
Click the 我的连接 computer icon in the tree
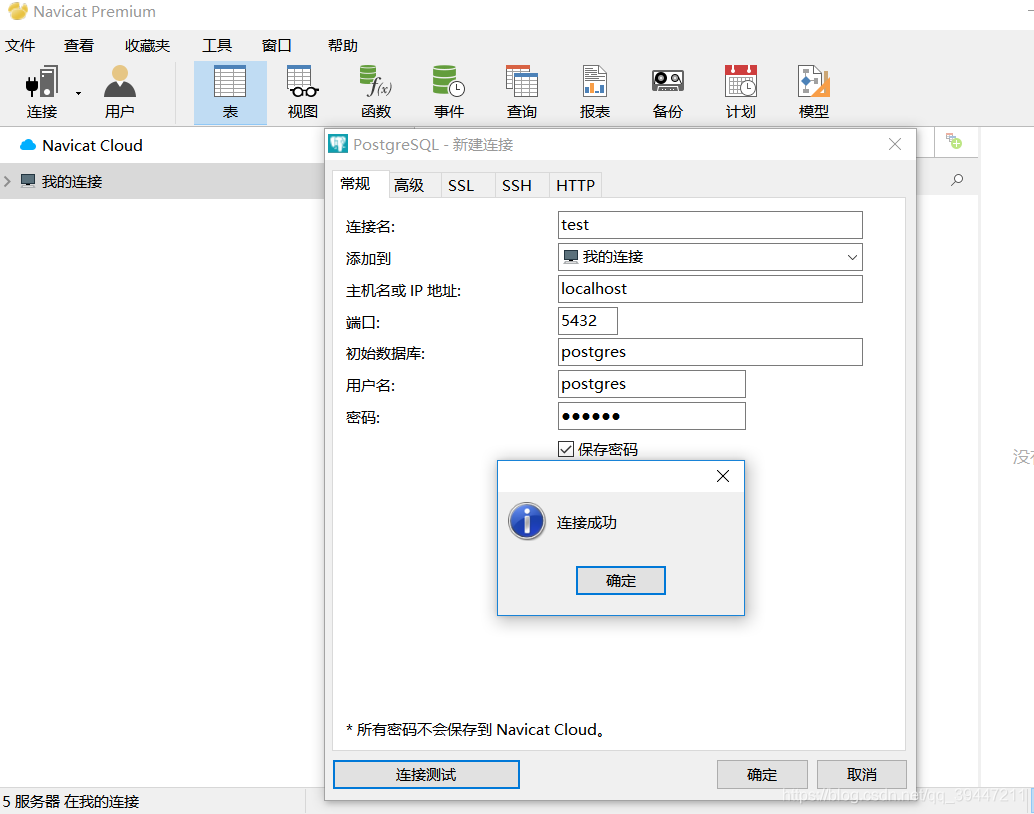point(28,181)
